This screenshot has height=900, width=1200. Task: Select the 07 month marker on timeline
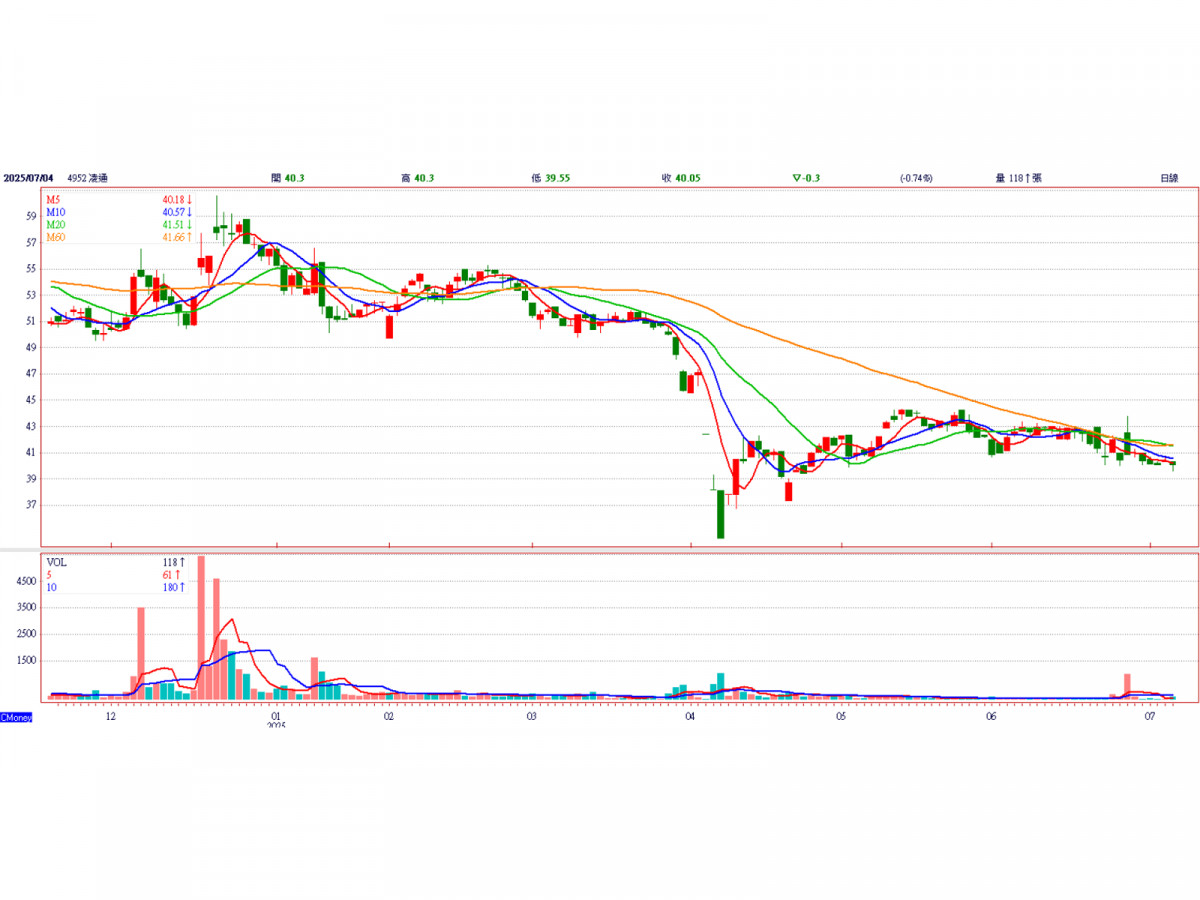(1151, 717)
